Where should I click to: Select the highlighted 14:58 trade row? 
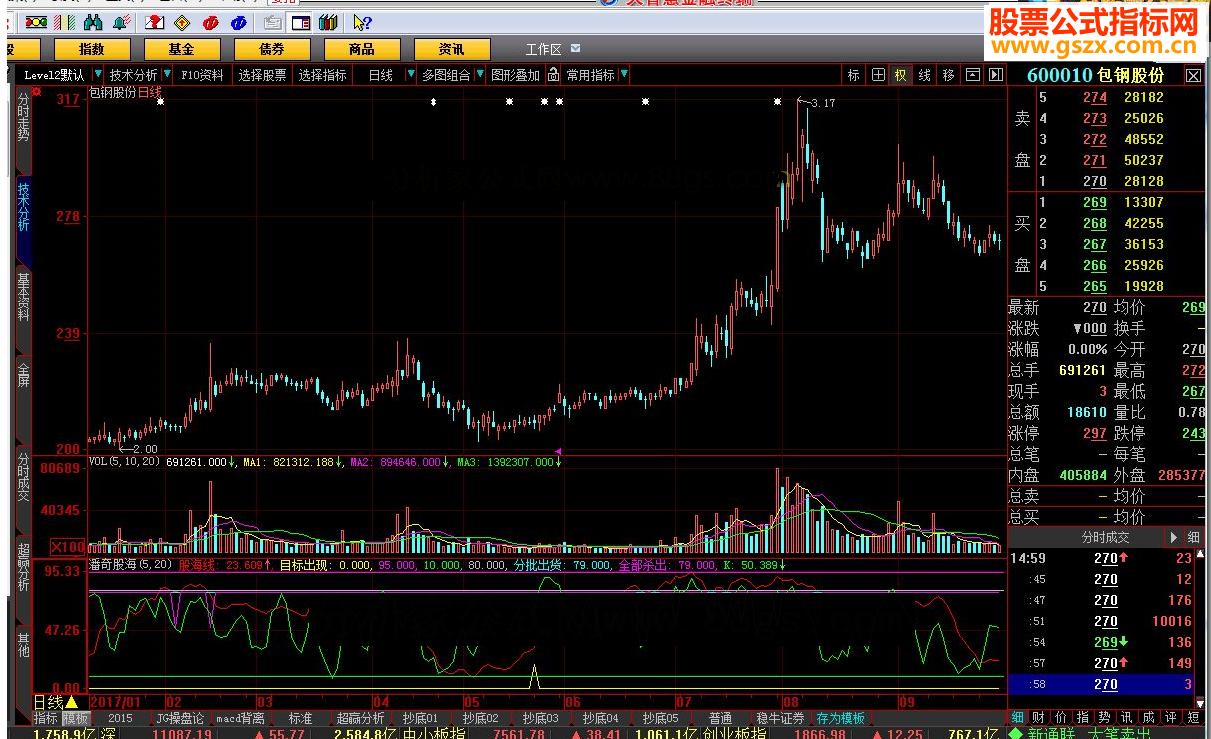1105,684
